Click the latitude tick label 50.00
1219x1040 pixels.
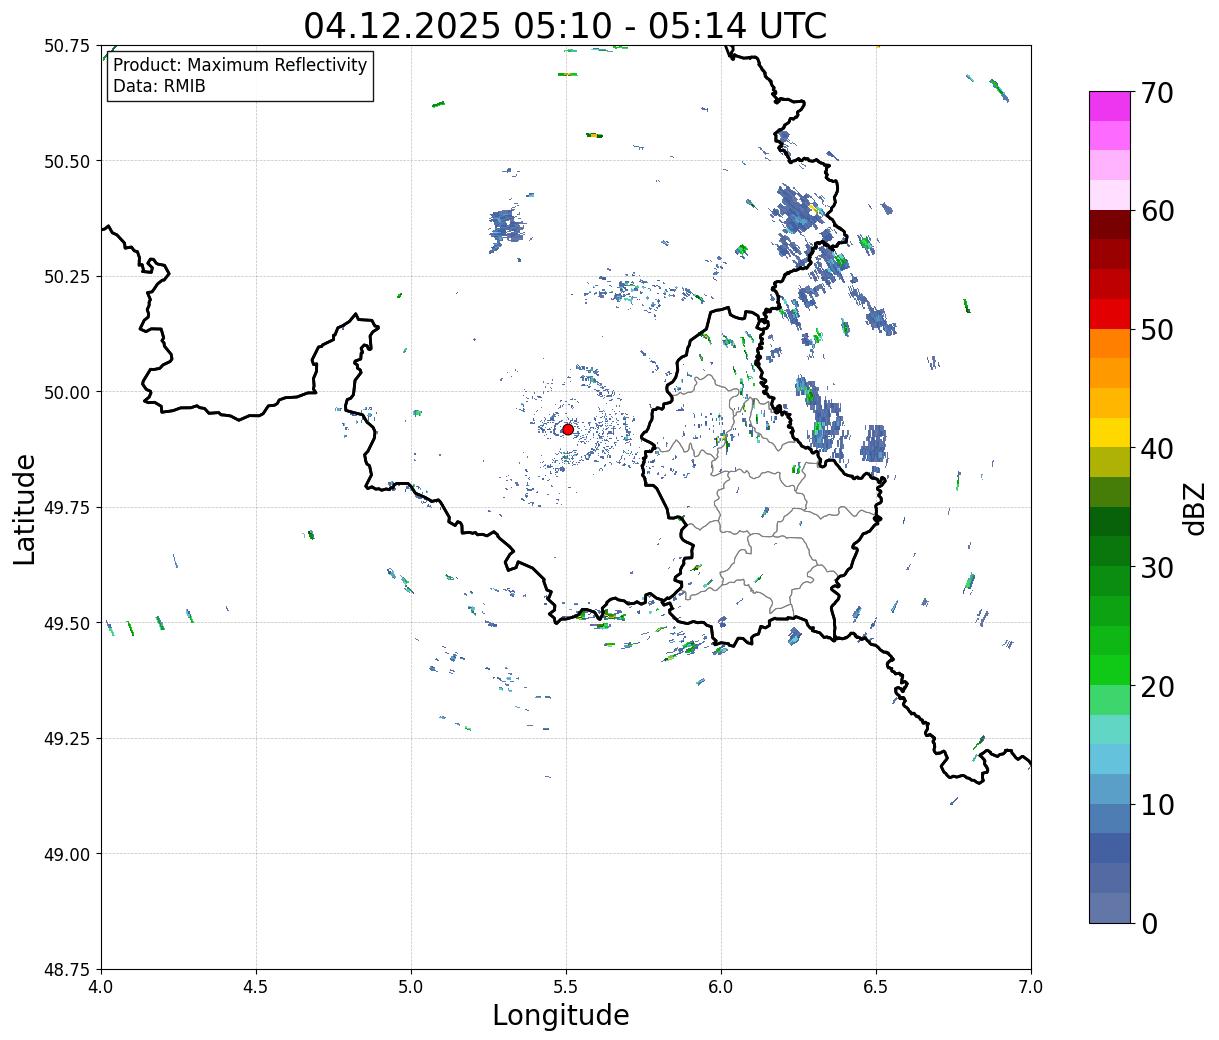pyautogui.click(x=67, y=392)
